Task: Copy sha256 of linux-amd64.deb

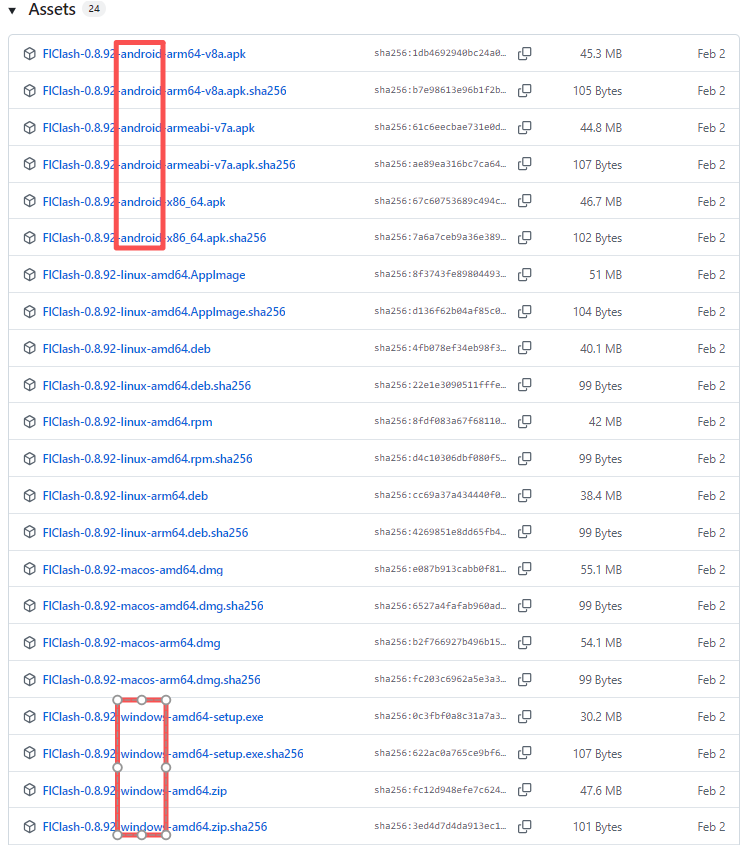Action: pyautogui.click(x=524, y=348)
